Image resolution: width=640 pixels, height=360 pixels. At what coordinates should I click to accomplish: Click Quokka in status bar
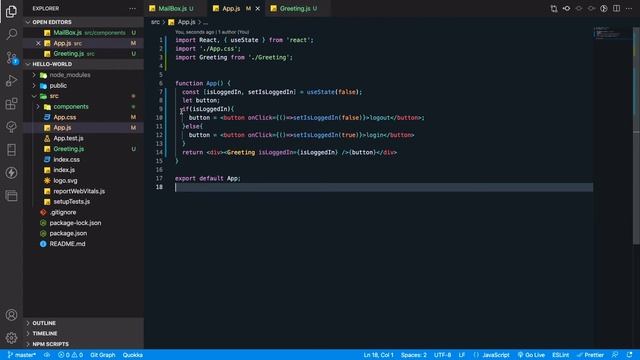pyautogui.click(x=133, y=355)
